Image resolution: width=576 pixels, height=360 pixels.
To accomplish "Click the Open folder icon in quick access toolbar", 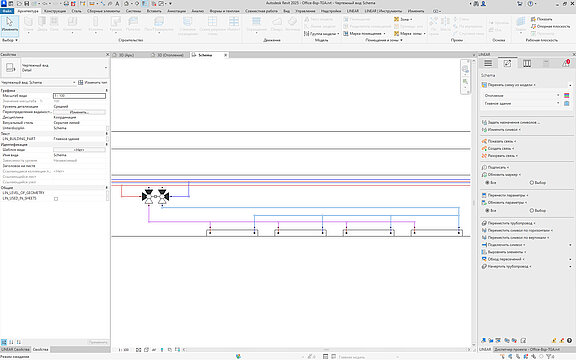I will pyautogui.click(x=19, y=4).
